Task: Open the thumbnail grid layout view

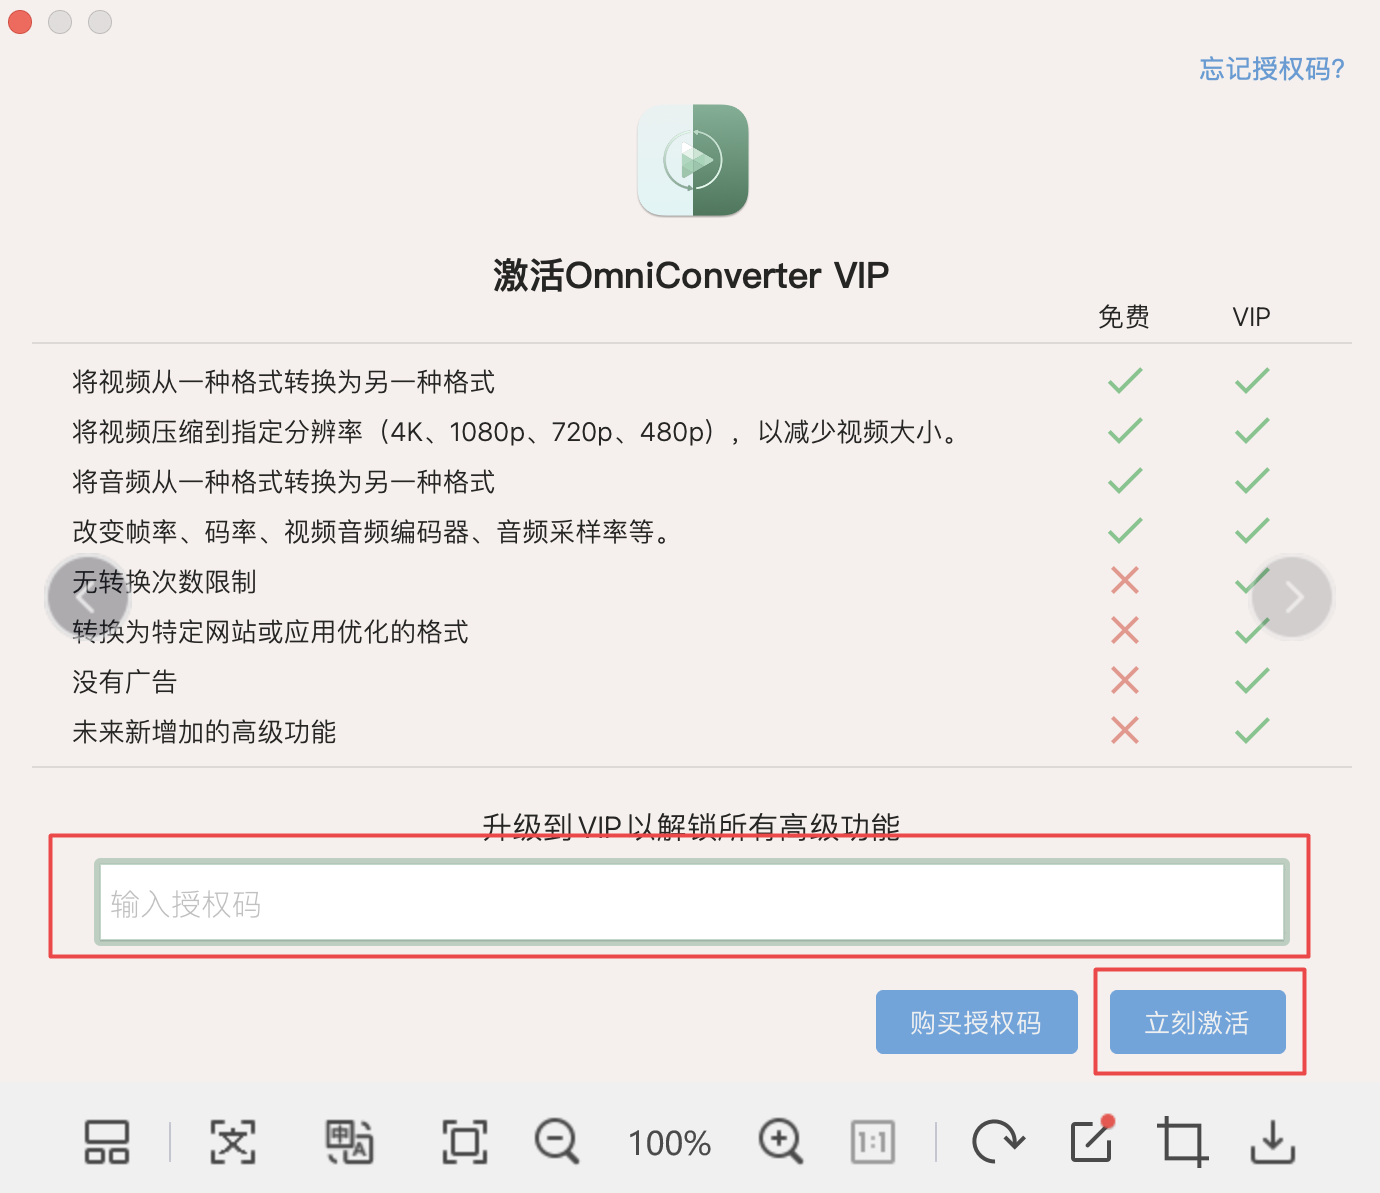Action: coord(106,1142)
